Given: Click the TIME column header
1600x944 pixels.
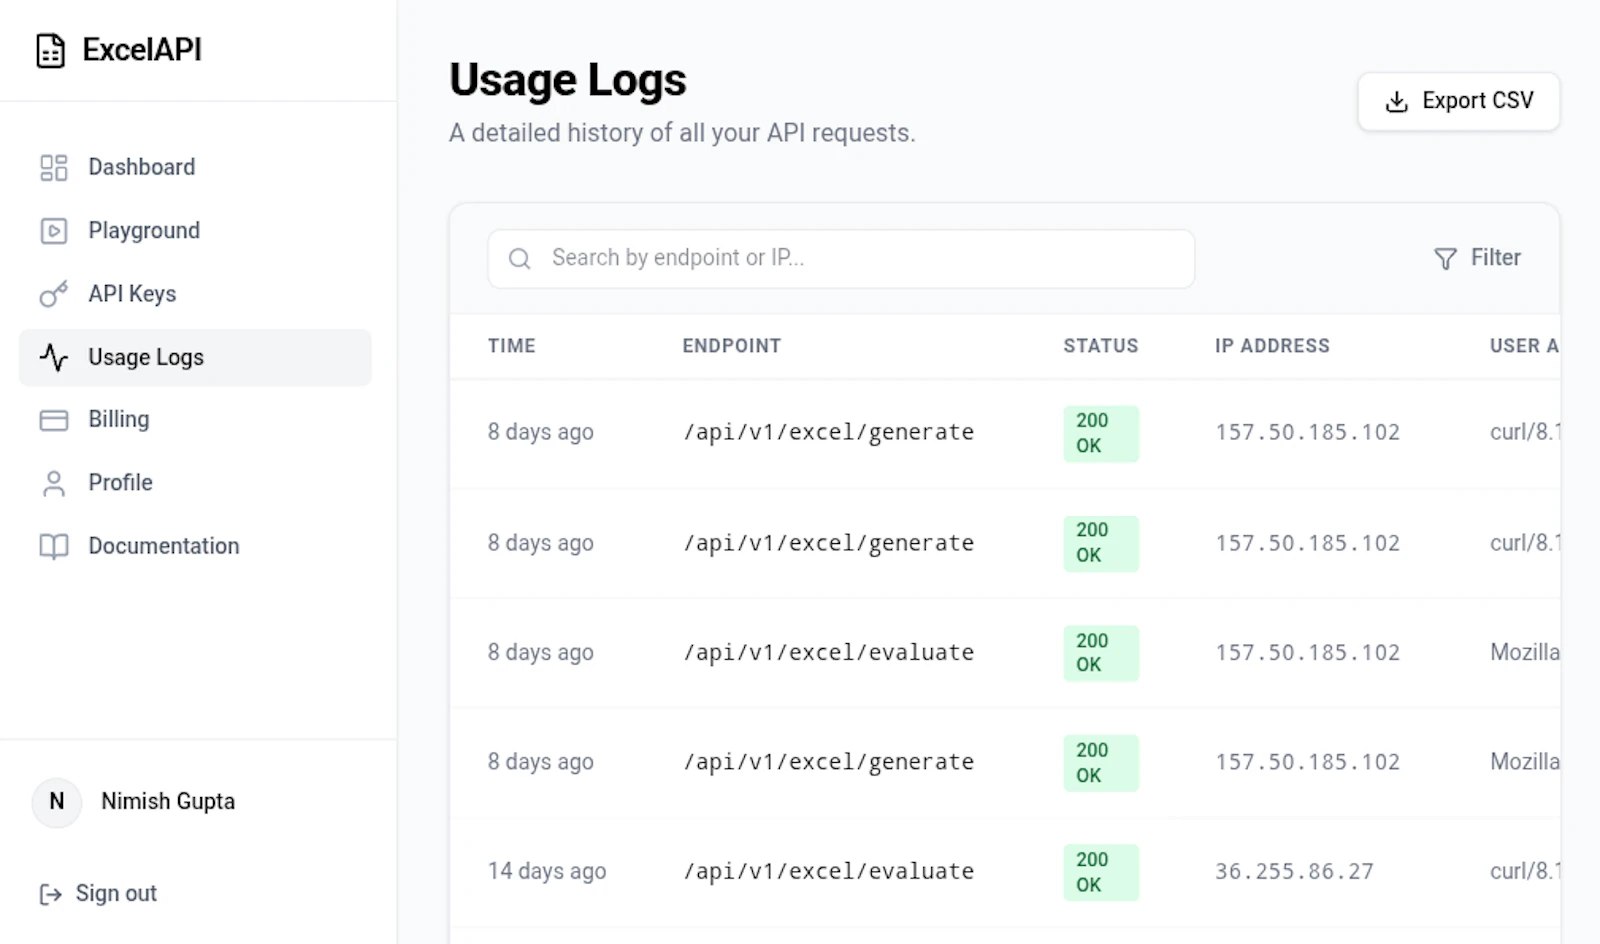Looking at the screenshot, I should pyautogui.click(x=512, y=346).
